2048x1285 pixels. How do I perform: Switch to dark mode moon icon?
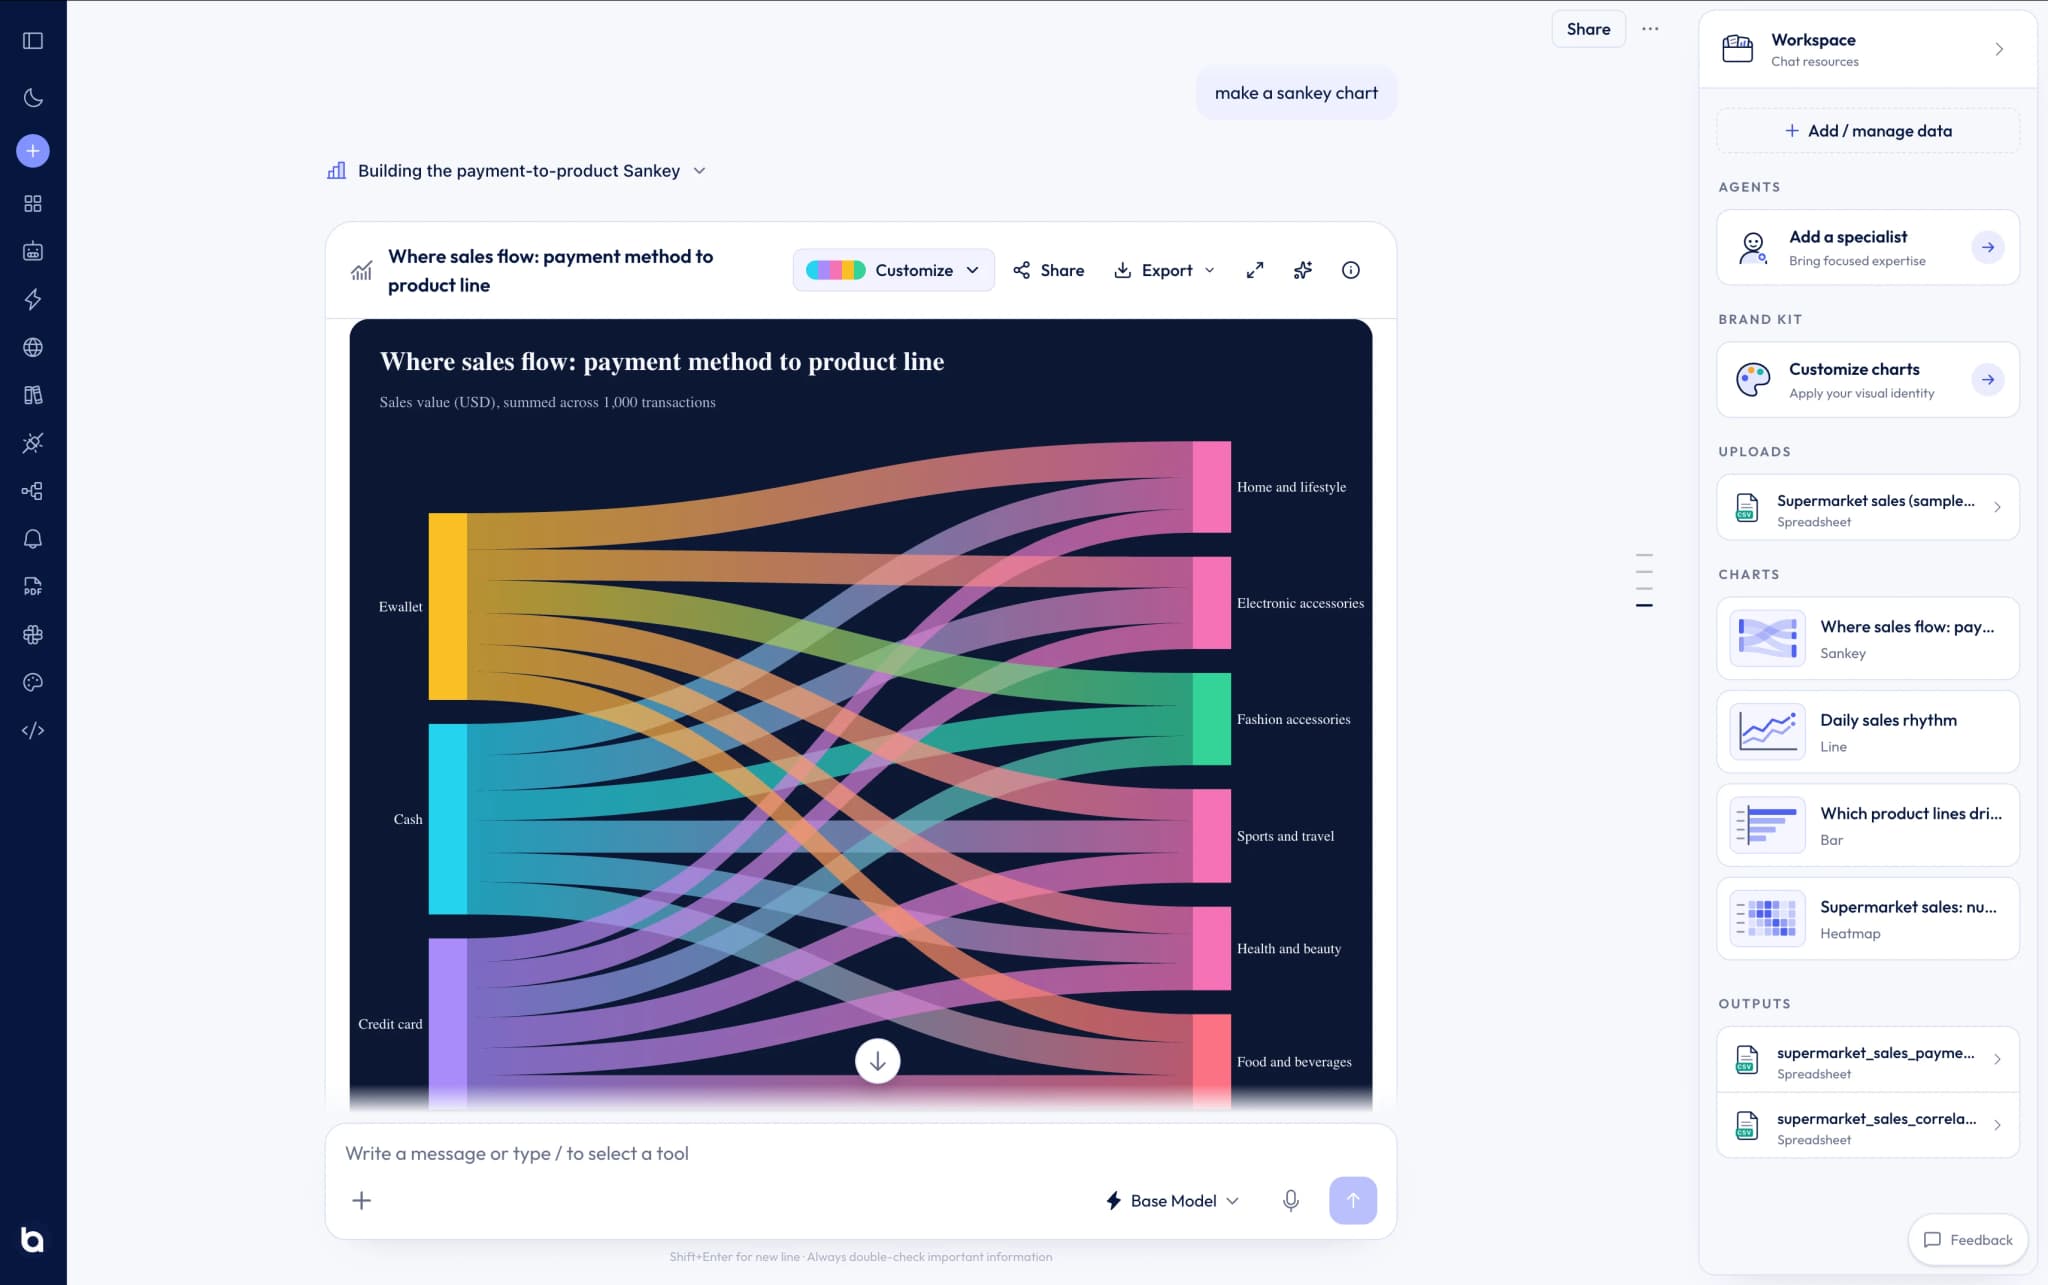click(33, 98)
